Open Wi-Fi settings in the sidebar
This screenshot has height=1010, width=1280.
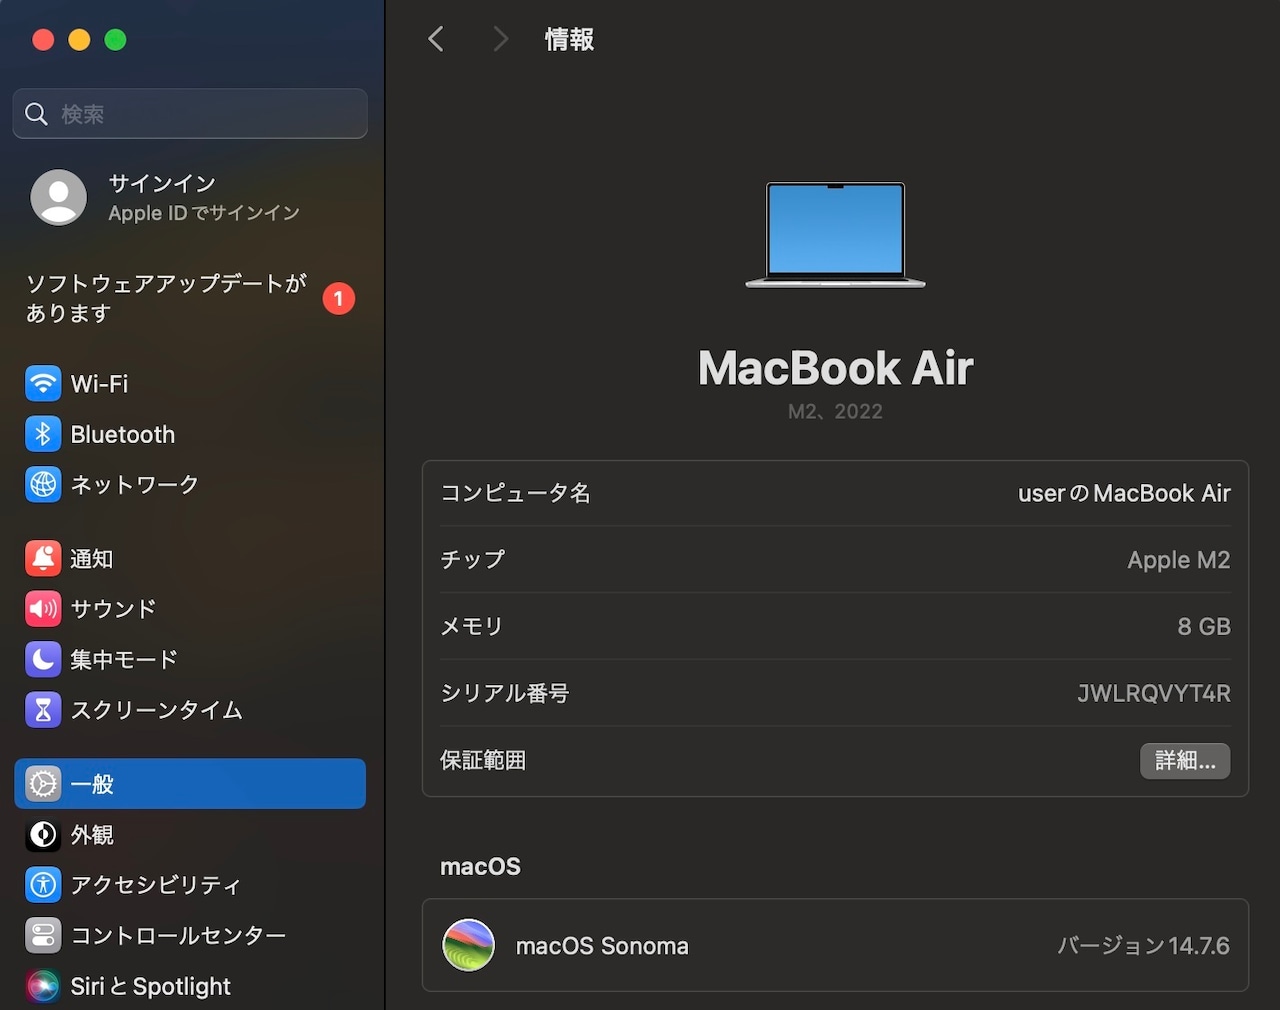pyautogui.click(x=190, y=384)
